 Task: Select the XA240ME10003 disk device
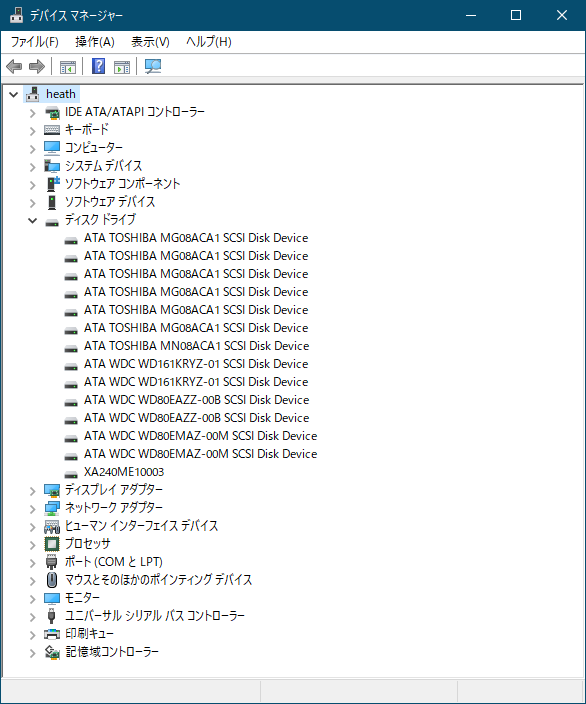coord(124,472)
